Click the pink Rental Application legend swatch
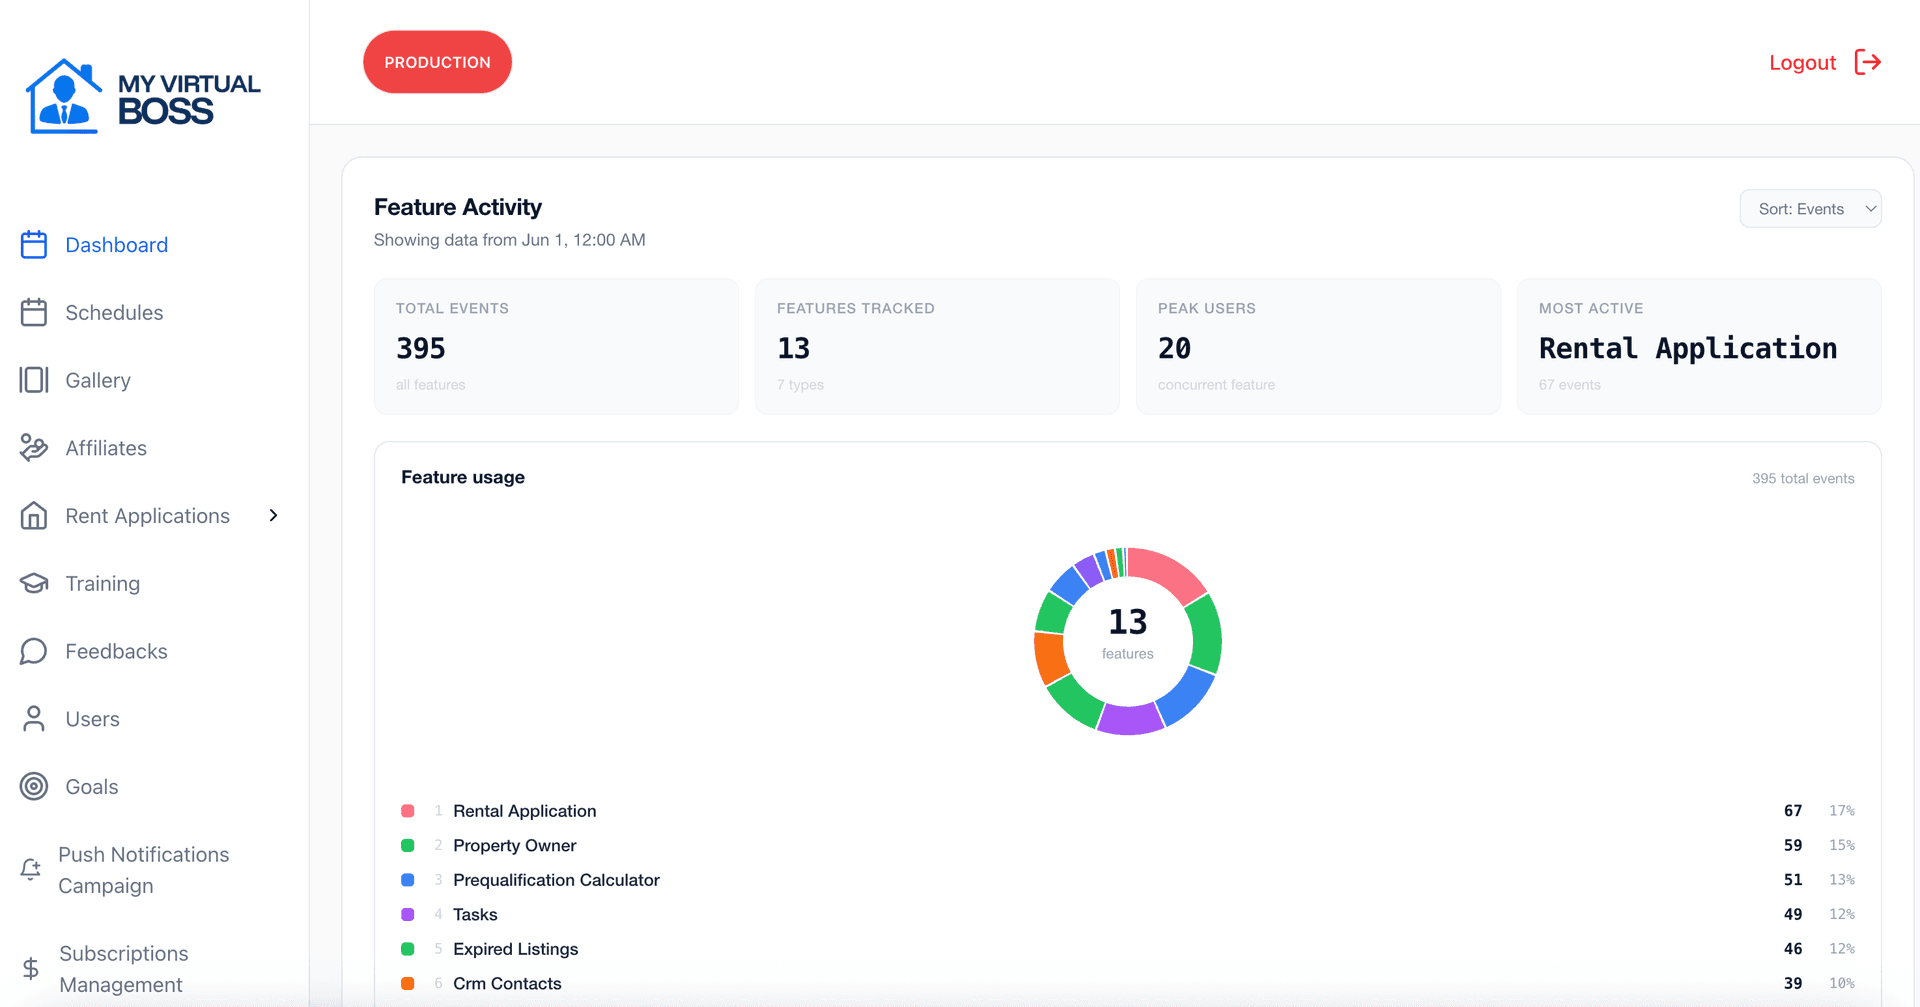 point(408,811)
